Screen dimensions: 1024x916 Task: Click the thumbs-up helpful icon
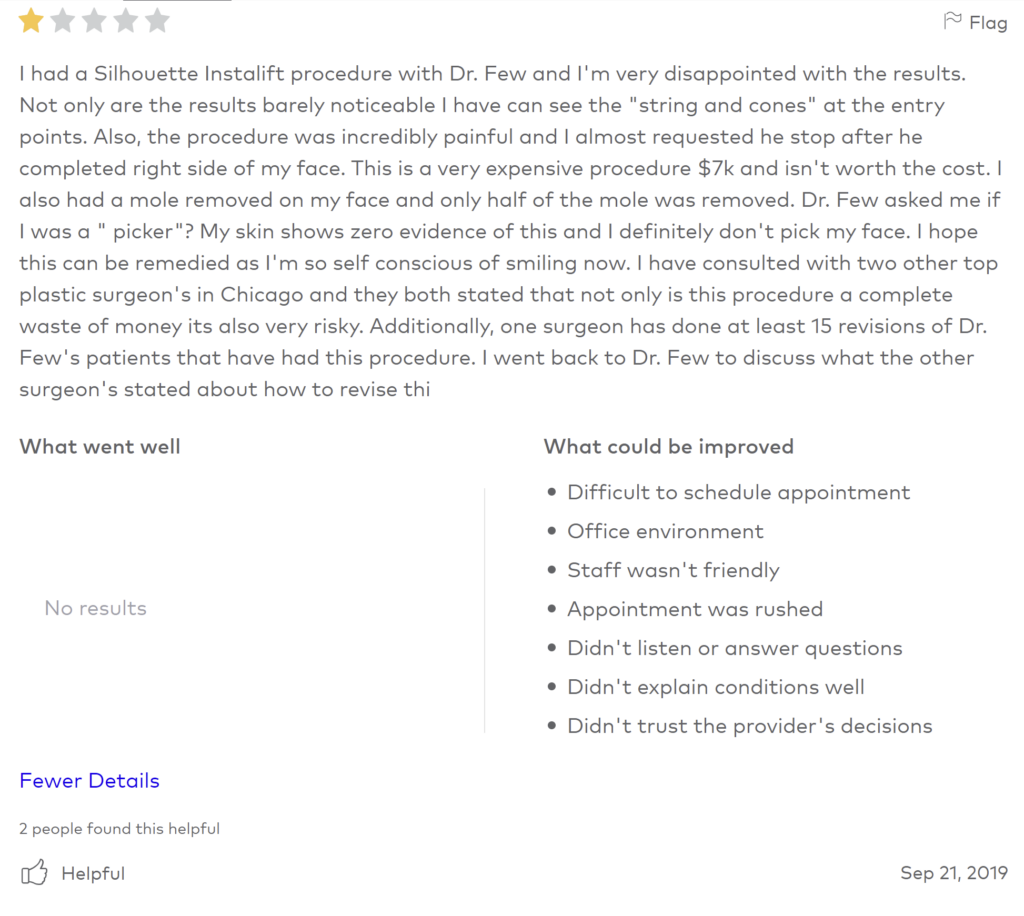pyautogui.click(x=34, y=872)
